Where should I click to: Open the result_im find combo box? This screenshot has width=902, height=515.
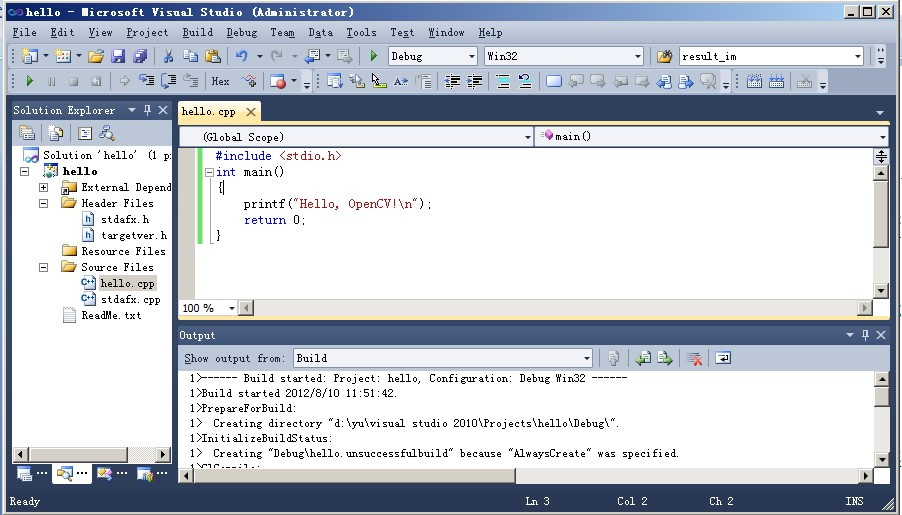[858, 56]
